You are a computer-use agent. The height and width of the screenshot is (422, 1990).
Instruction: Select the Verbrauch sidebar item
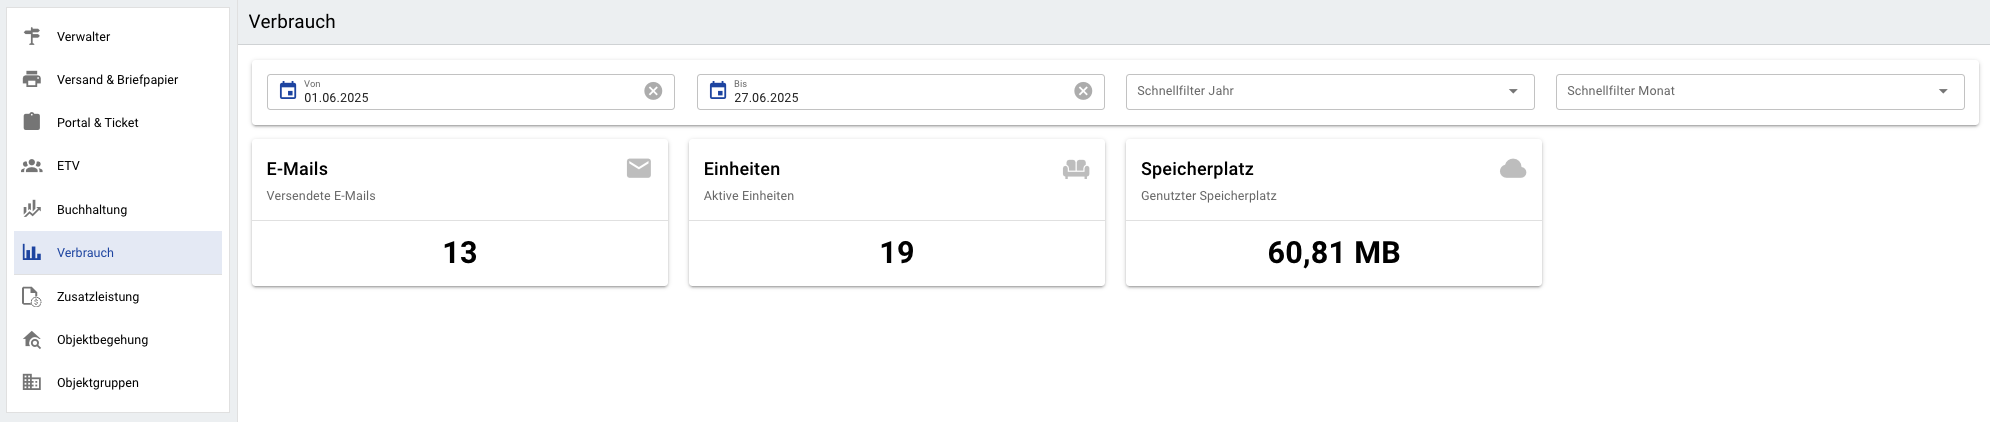(86, 253)
